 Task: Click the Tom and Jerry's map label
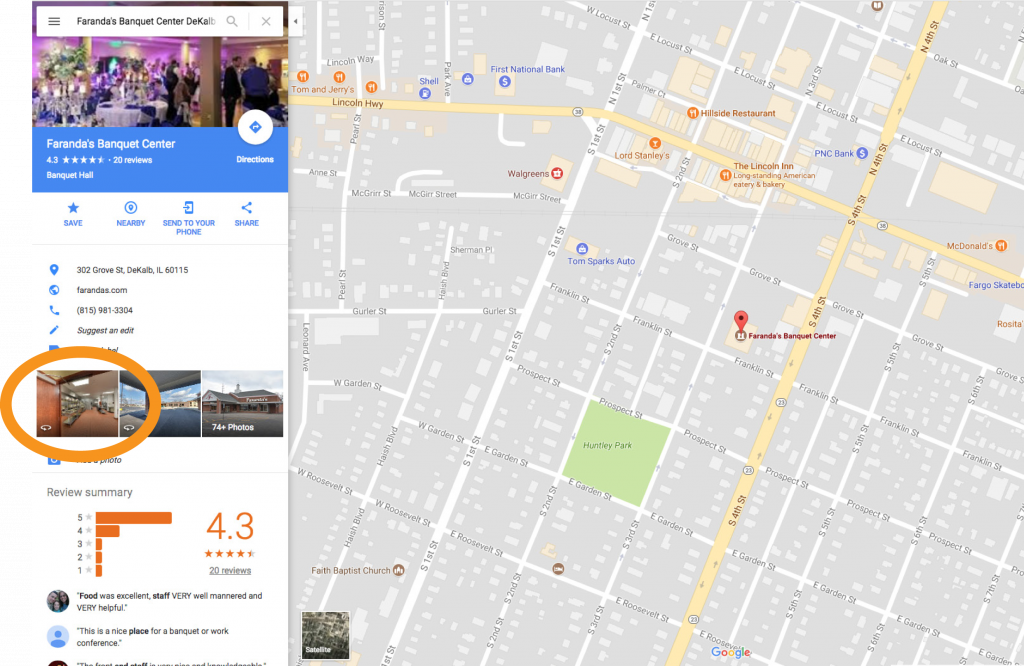pyautogui.click(x=323, y=89)
